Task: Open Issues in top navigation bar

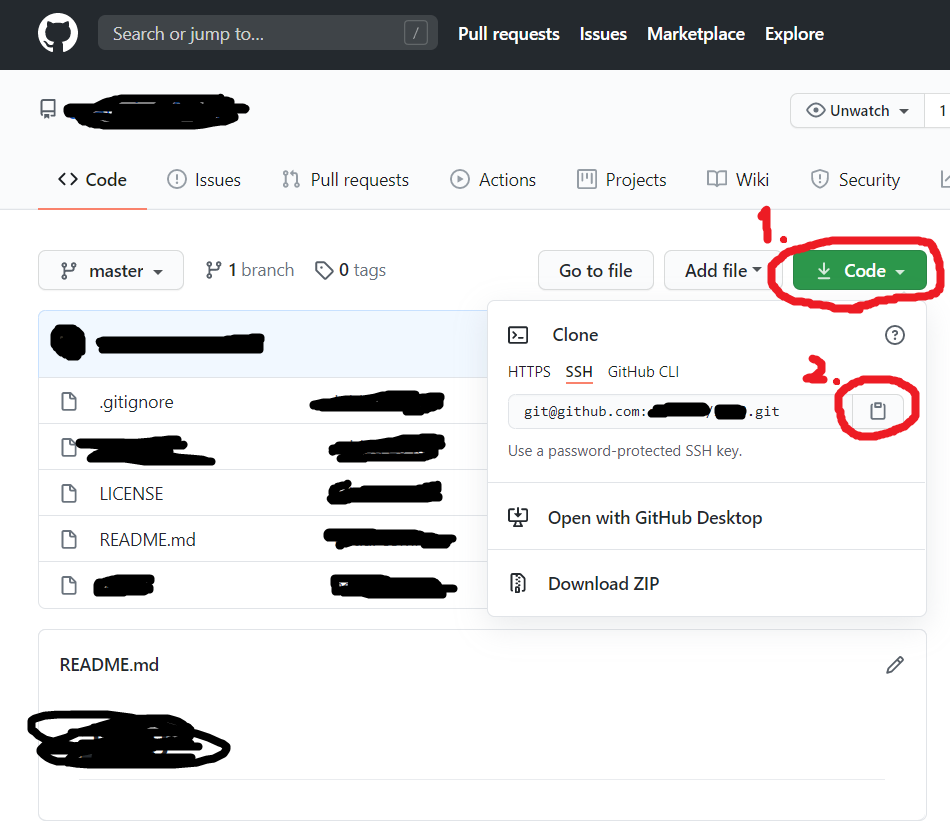Action: [x=603, y=34]
